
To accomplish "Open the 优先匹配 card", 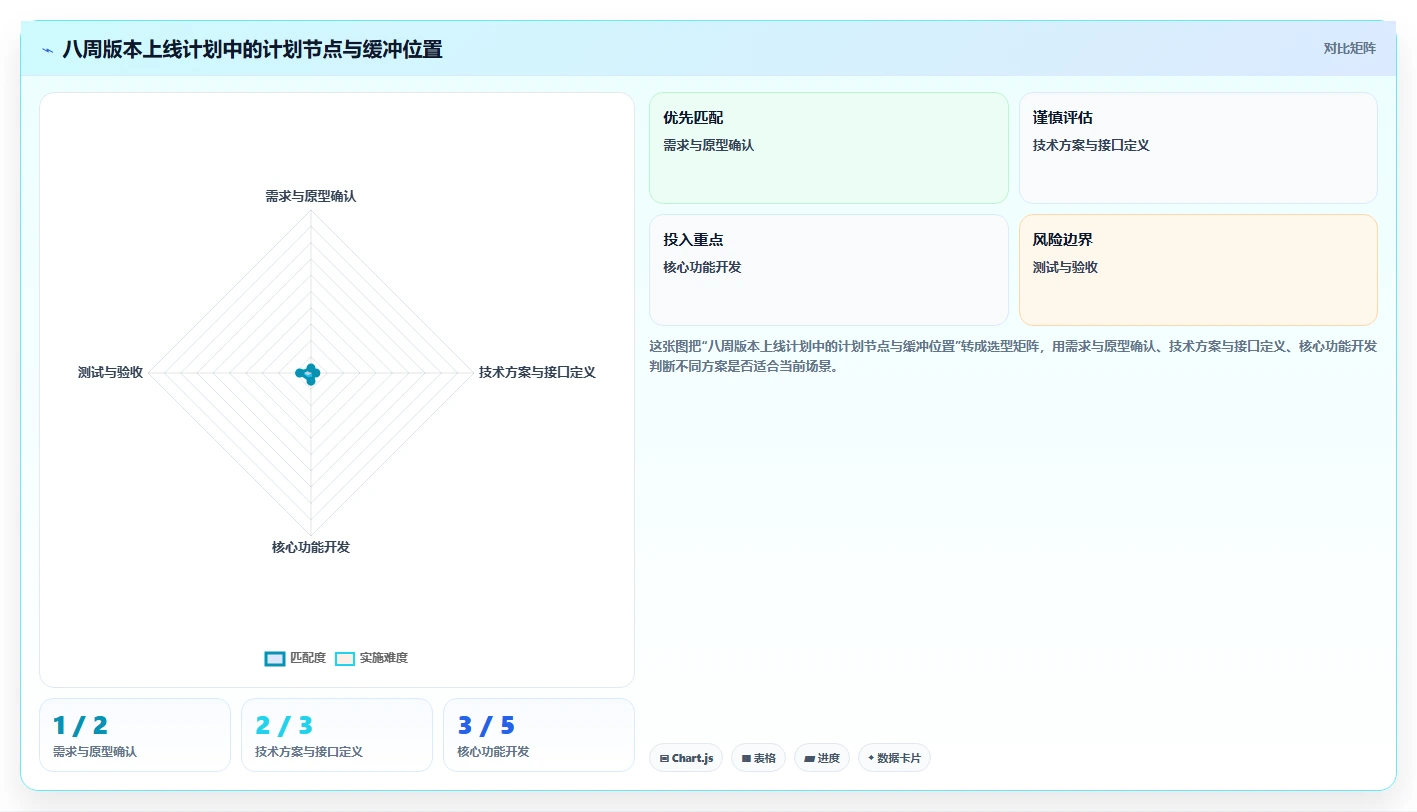I will [829, 148].
